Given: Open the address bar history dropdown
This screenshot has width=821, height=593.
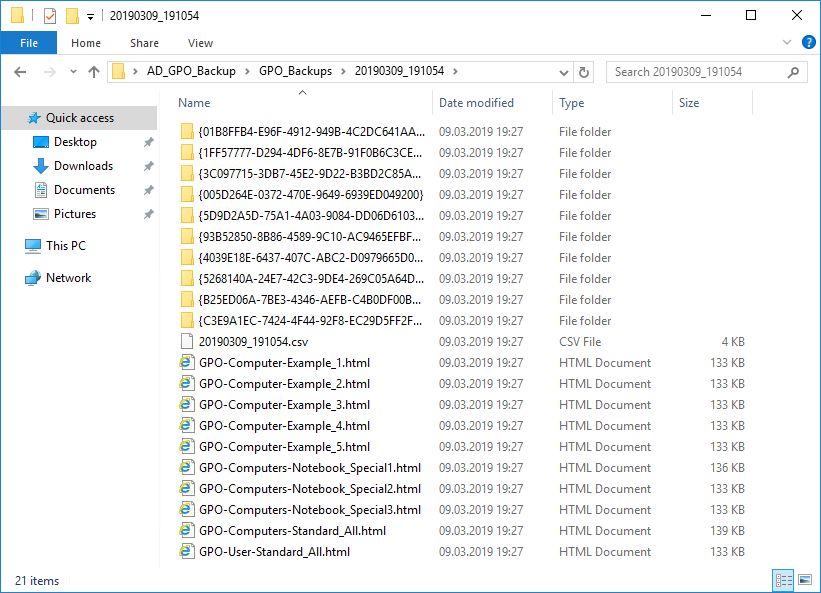Looking at the screenshot, I should pyautogui.click(x=563, y=72).
